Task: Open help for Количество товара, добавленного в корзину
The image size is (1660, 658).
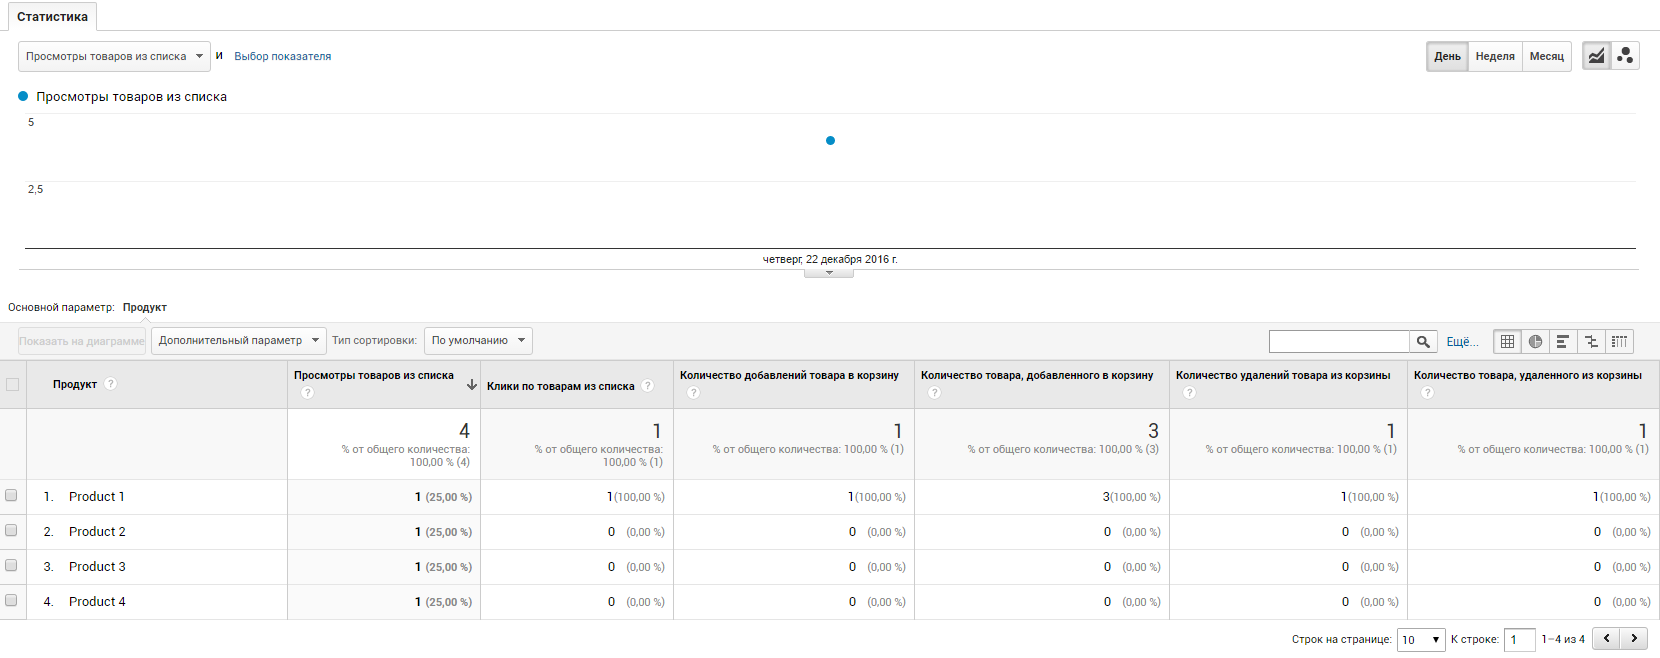Action: pyautogui.click(x=934, y=393)
